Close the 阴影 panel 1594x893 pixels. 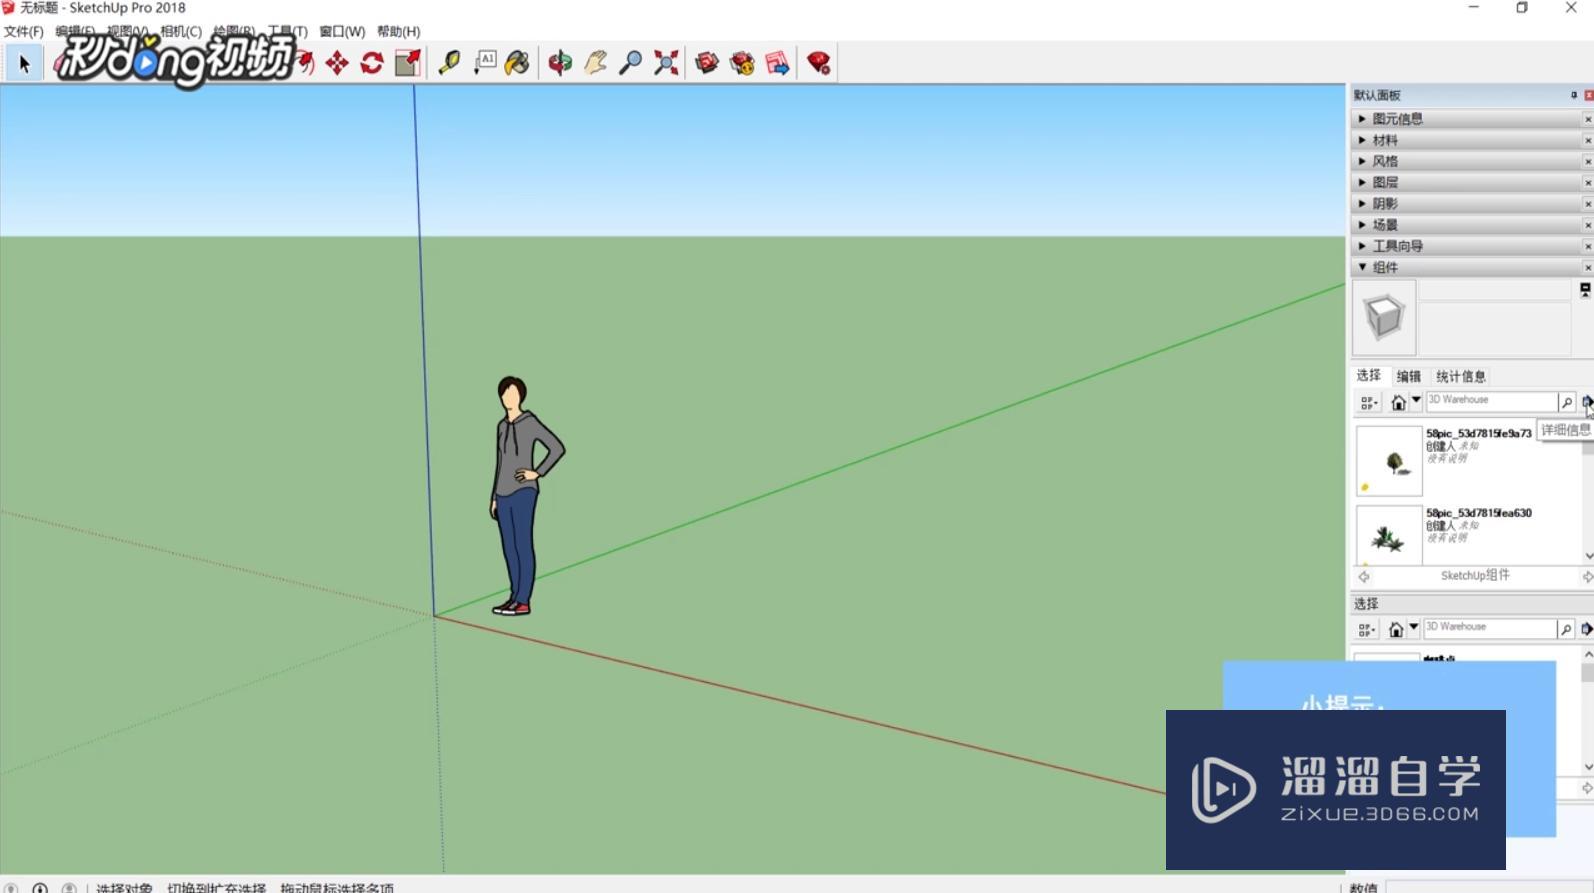click(1588, 204)
